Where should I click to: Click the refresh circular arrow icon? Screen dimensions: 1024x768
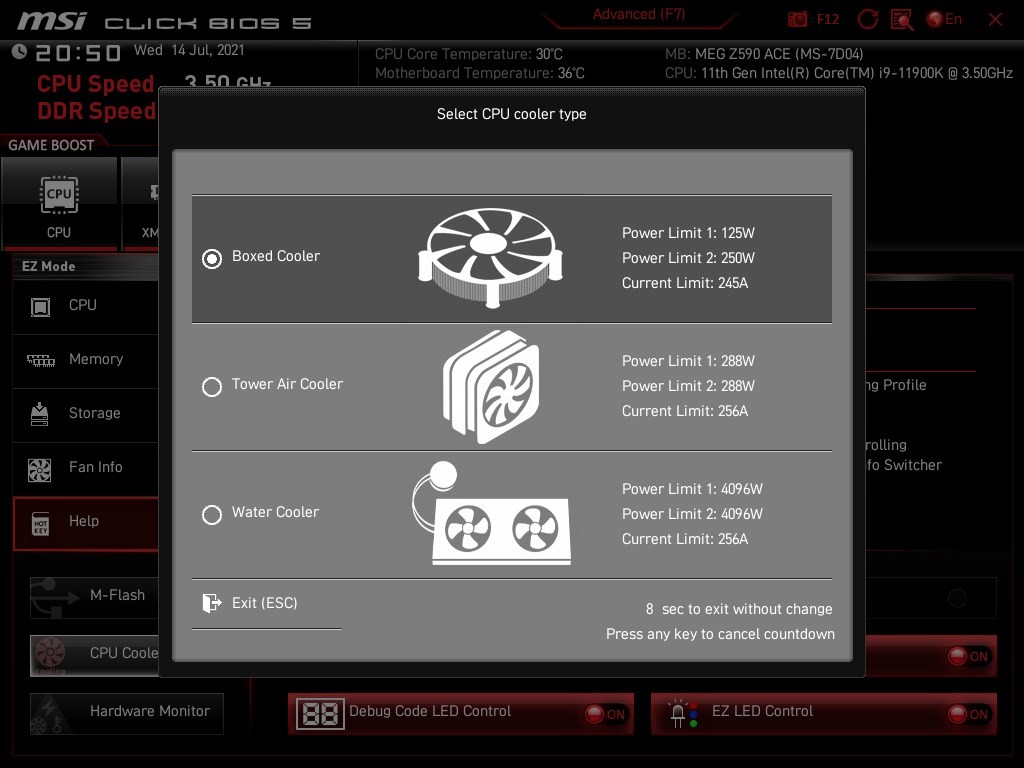click(867, 19)
